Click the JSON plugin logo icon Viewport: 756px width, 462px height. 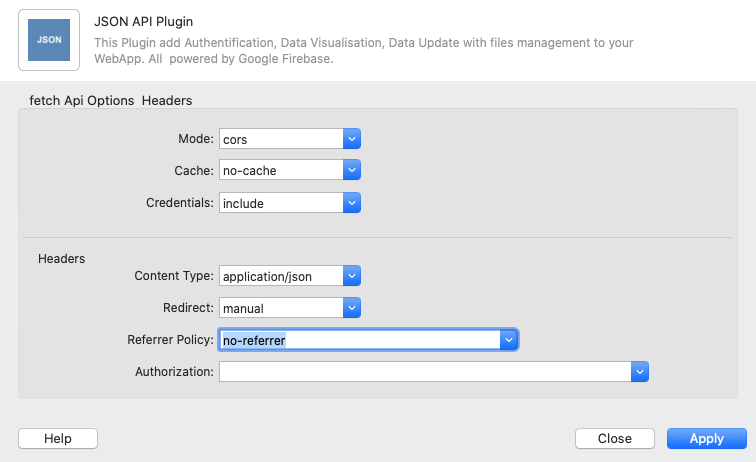click(x=49, y=40)
